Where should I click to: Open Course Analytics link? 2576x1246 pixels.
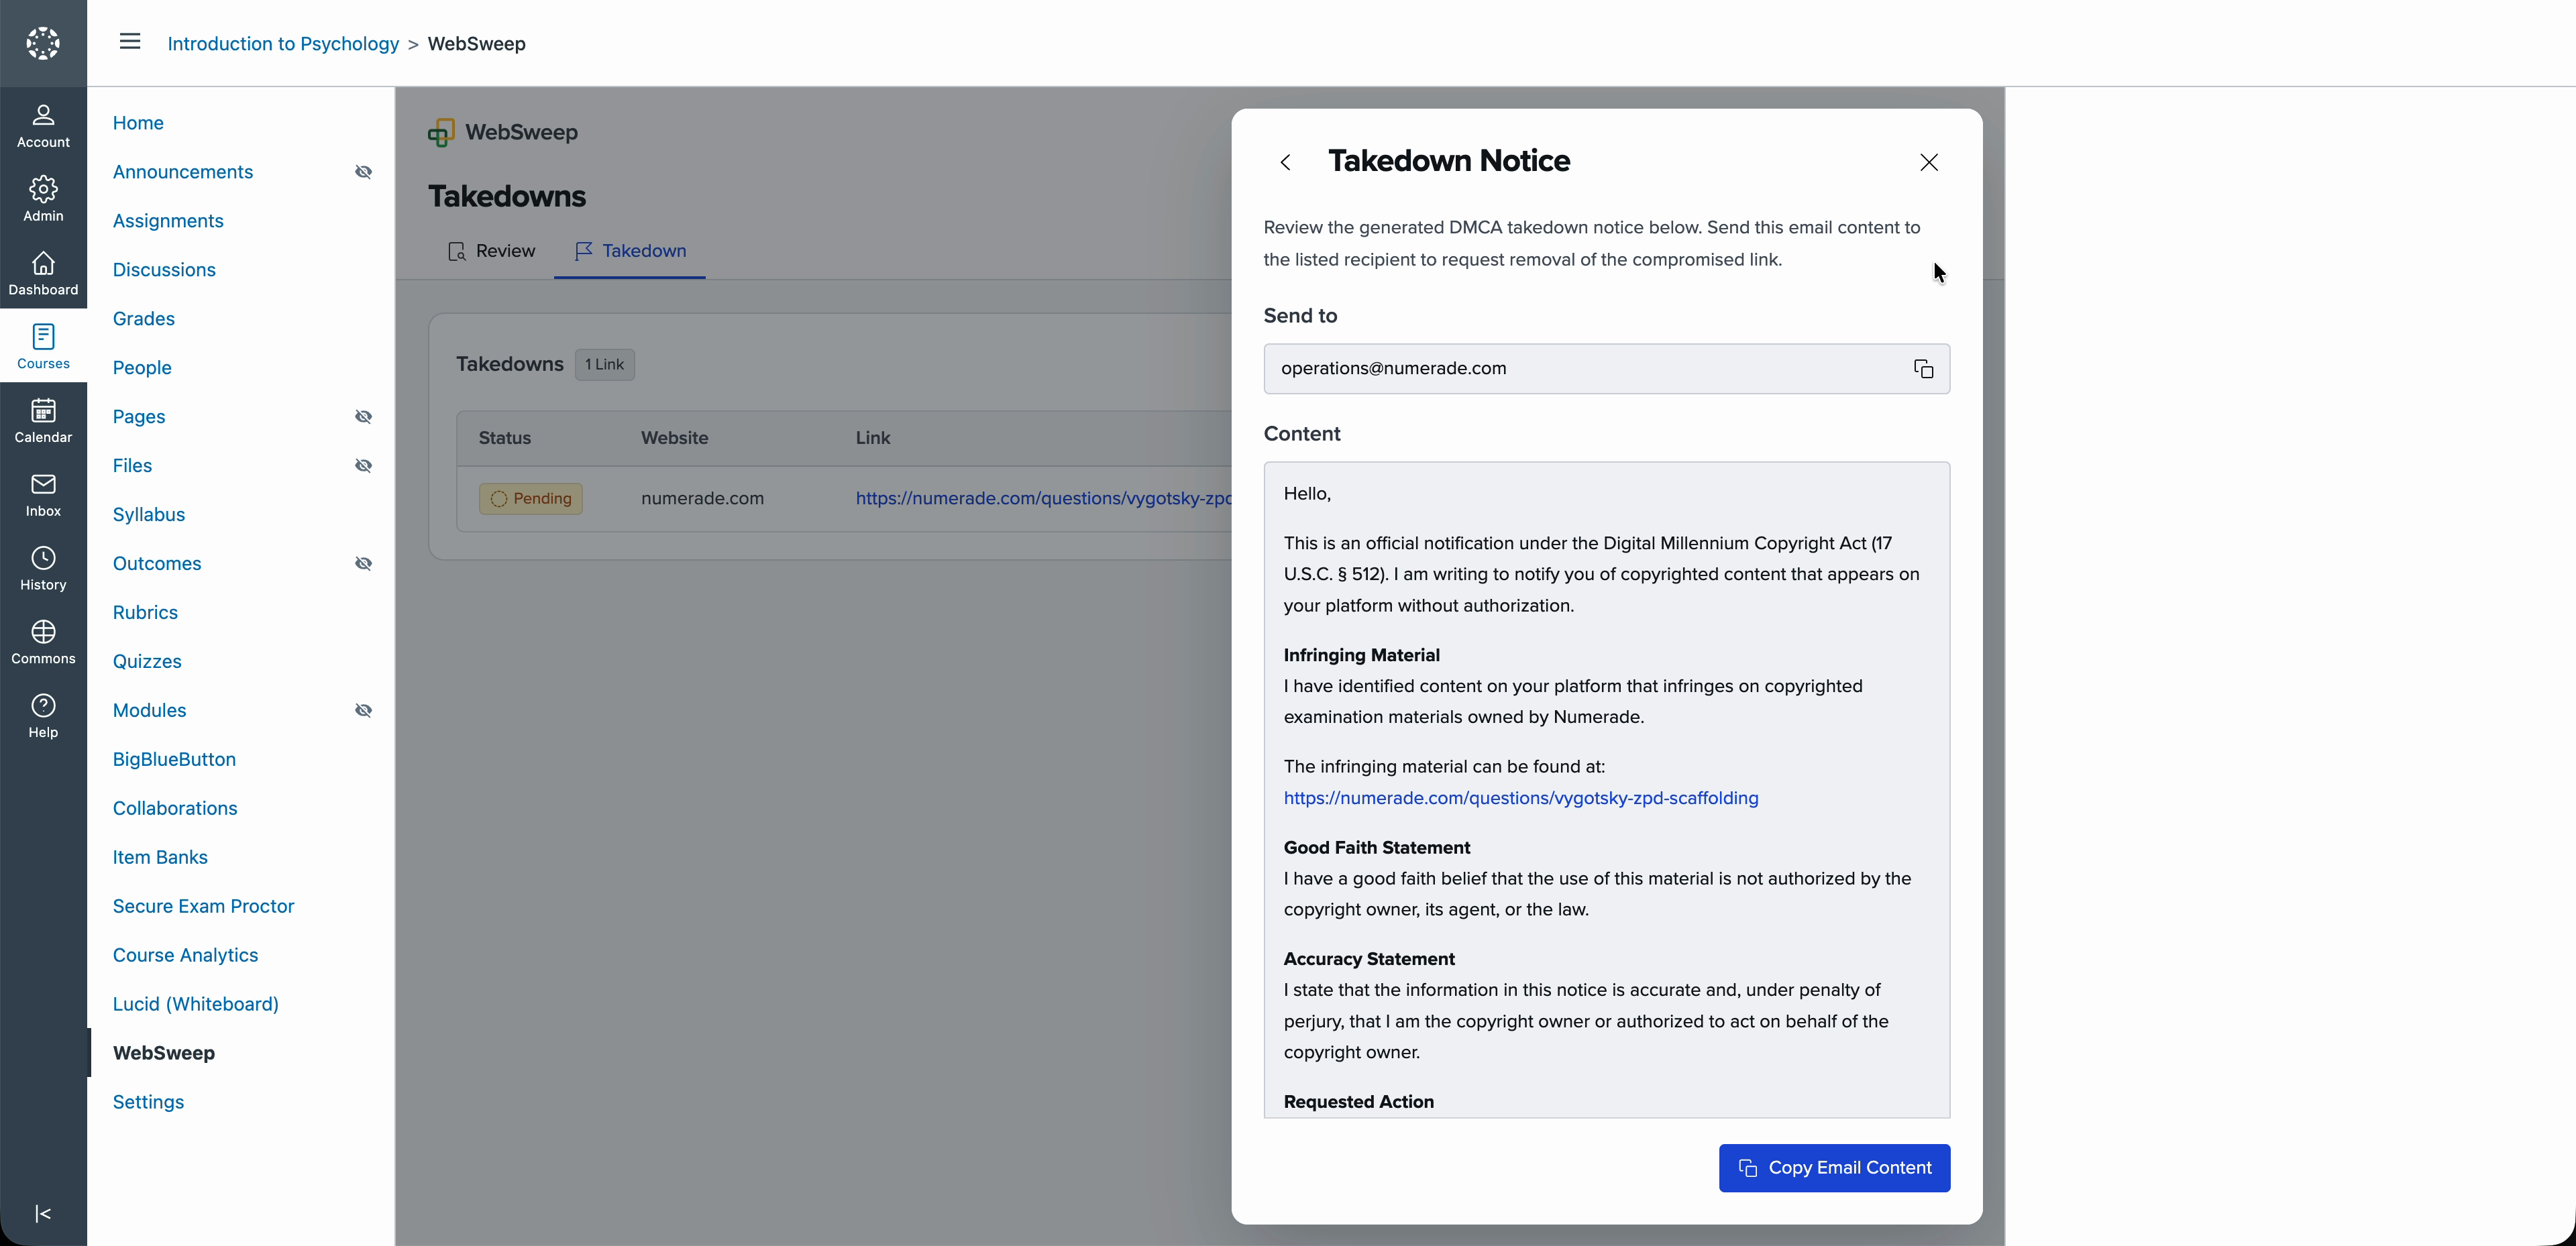pyautogui.click(x=185, y=956)
